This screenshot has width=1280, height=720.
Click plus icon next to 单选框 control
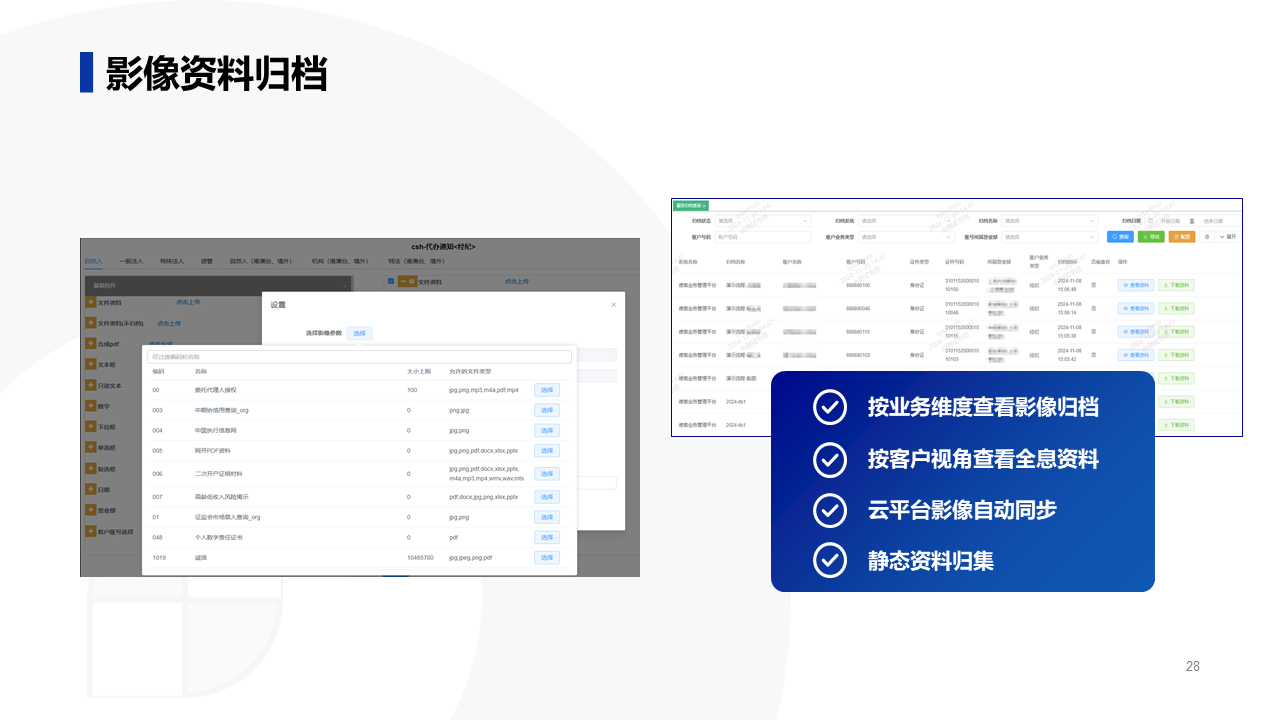point(91,448)
